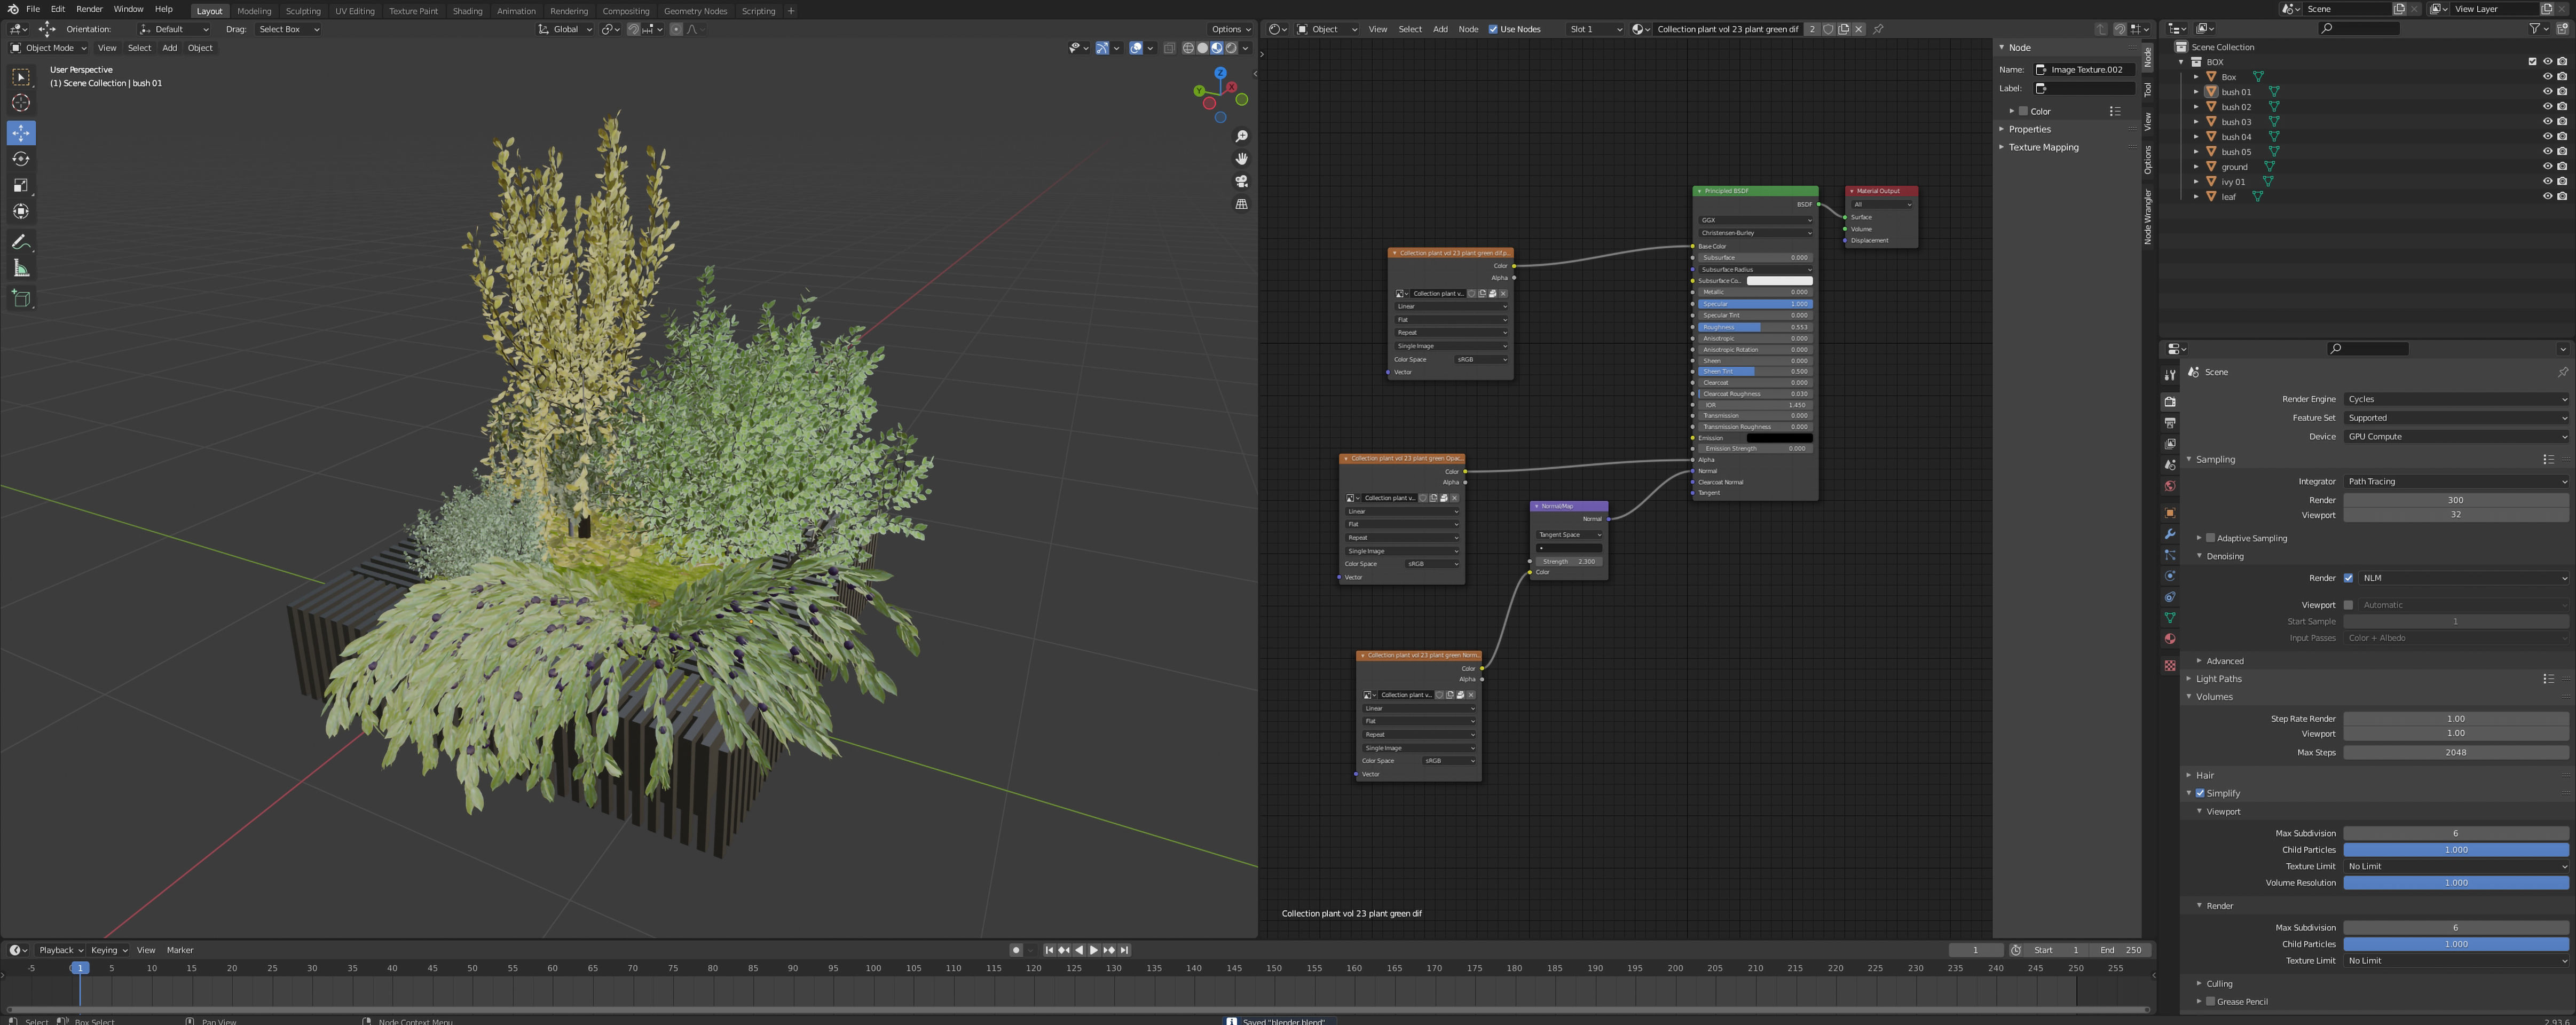Open the NLM denoiser dropdown
The image size is (2576, 1025).
click(x=2463, y=578)
